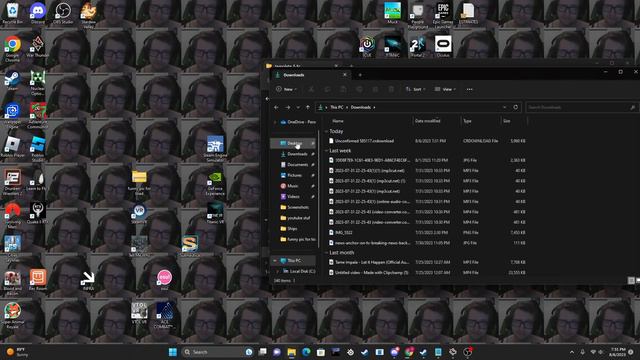640x360 pixels.
Task: Open the Recycle Bin desktop icon
Action: pyautogui.click(x=12, y=13)
